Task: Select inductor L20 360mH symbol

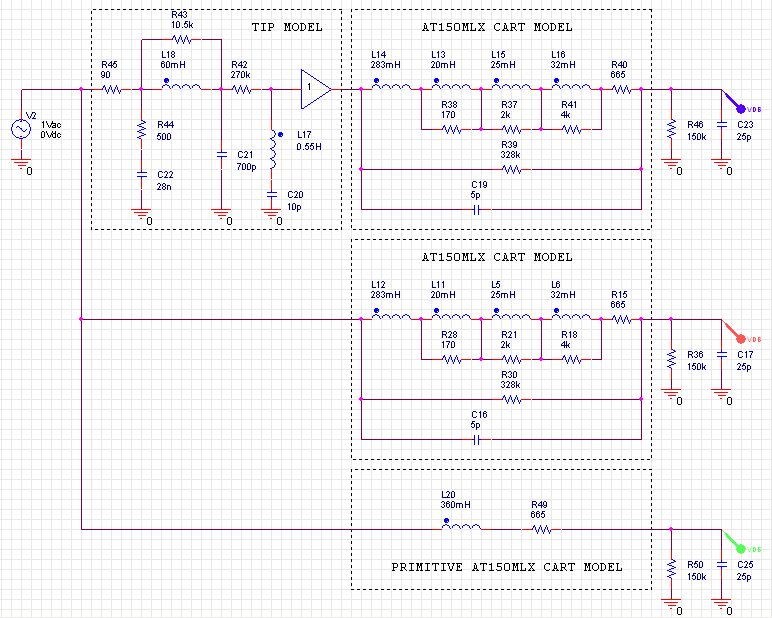Action: (x=461, y=525)
